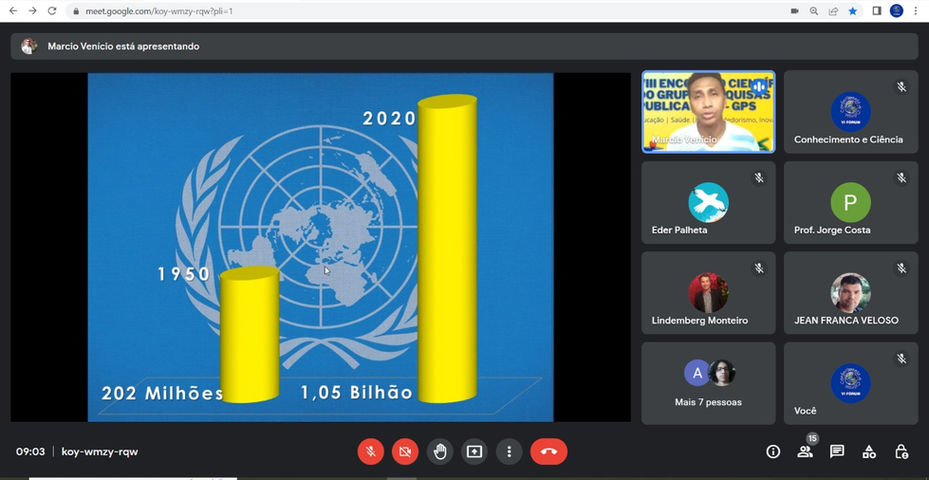929x480 pixels.
Task: Open Present now screen share button
Action: click(x=474, y=452)
